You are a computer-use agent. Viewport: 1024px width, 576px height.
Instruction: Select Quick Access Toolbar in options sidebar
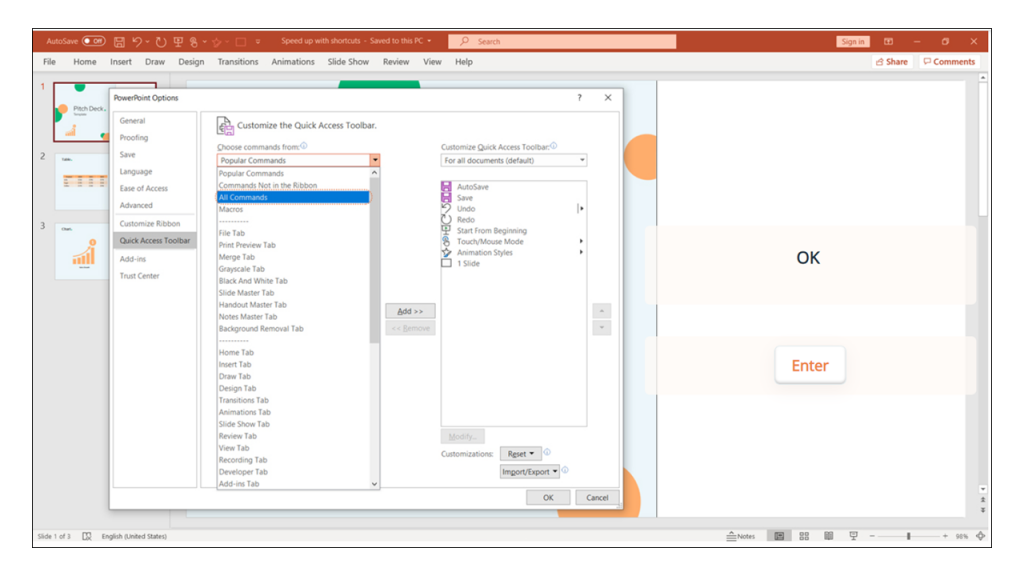(155, 240)
